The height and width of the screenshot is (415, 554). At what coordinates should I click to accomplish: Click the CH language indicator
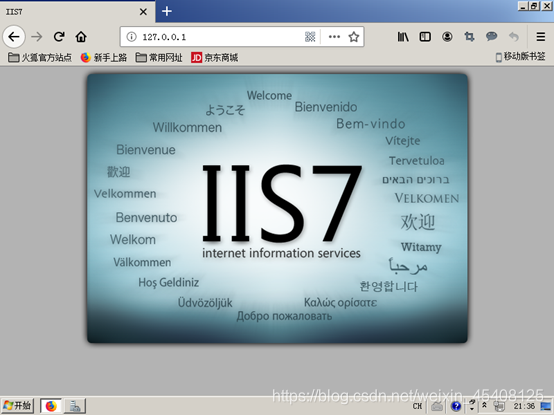(417, 406)
